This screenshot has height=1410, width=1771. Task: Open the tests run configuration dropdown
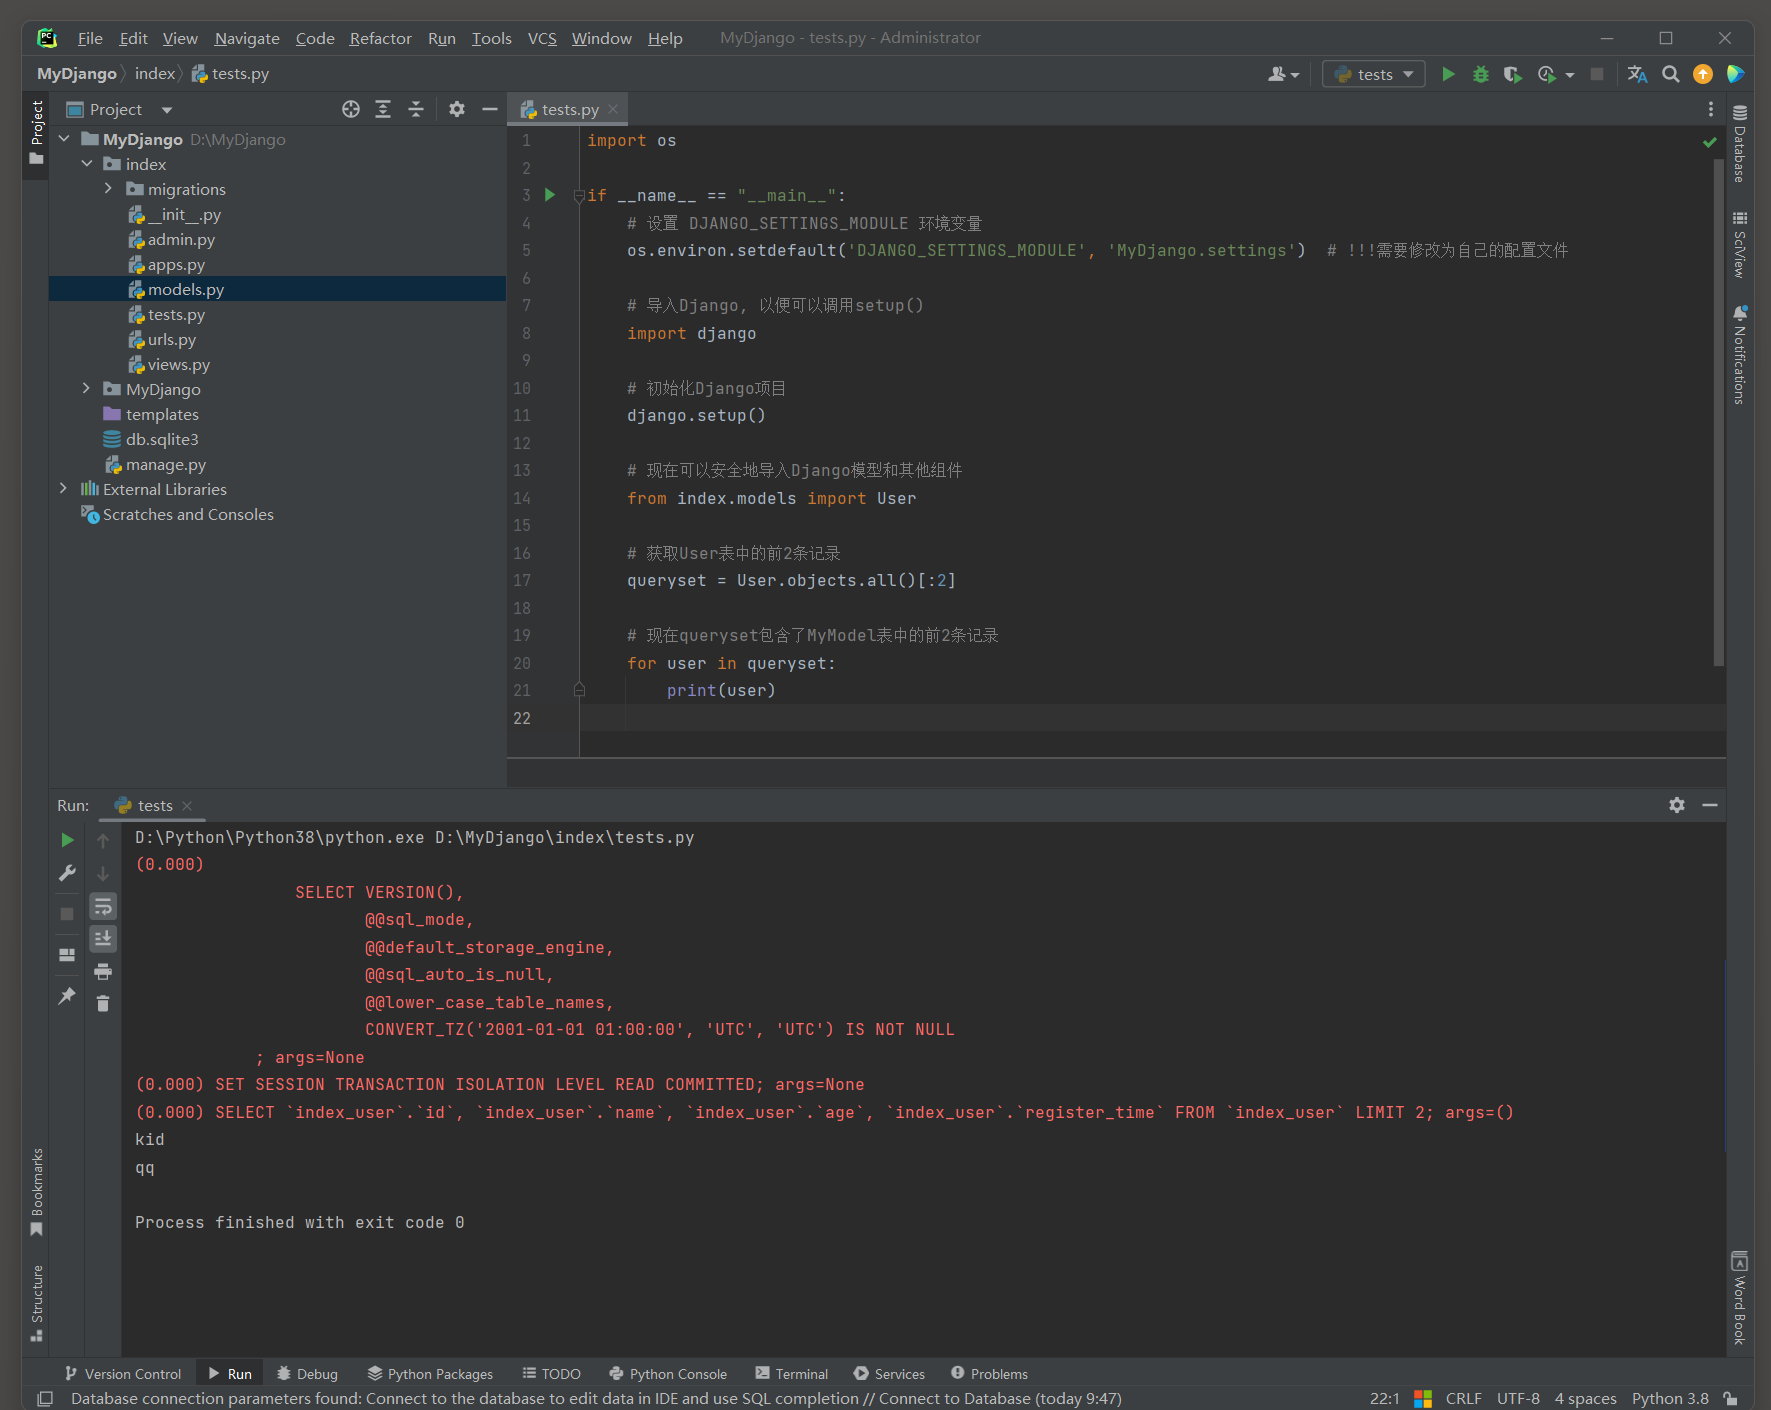[1373, 74]
